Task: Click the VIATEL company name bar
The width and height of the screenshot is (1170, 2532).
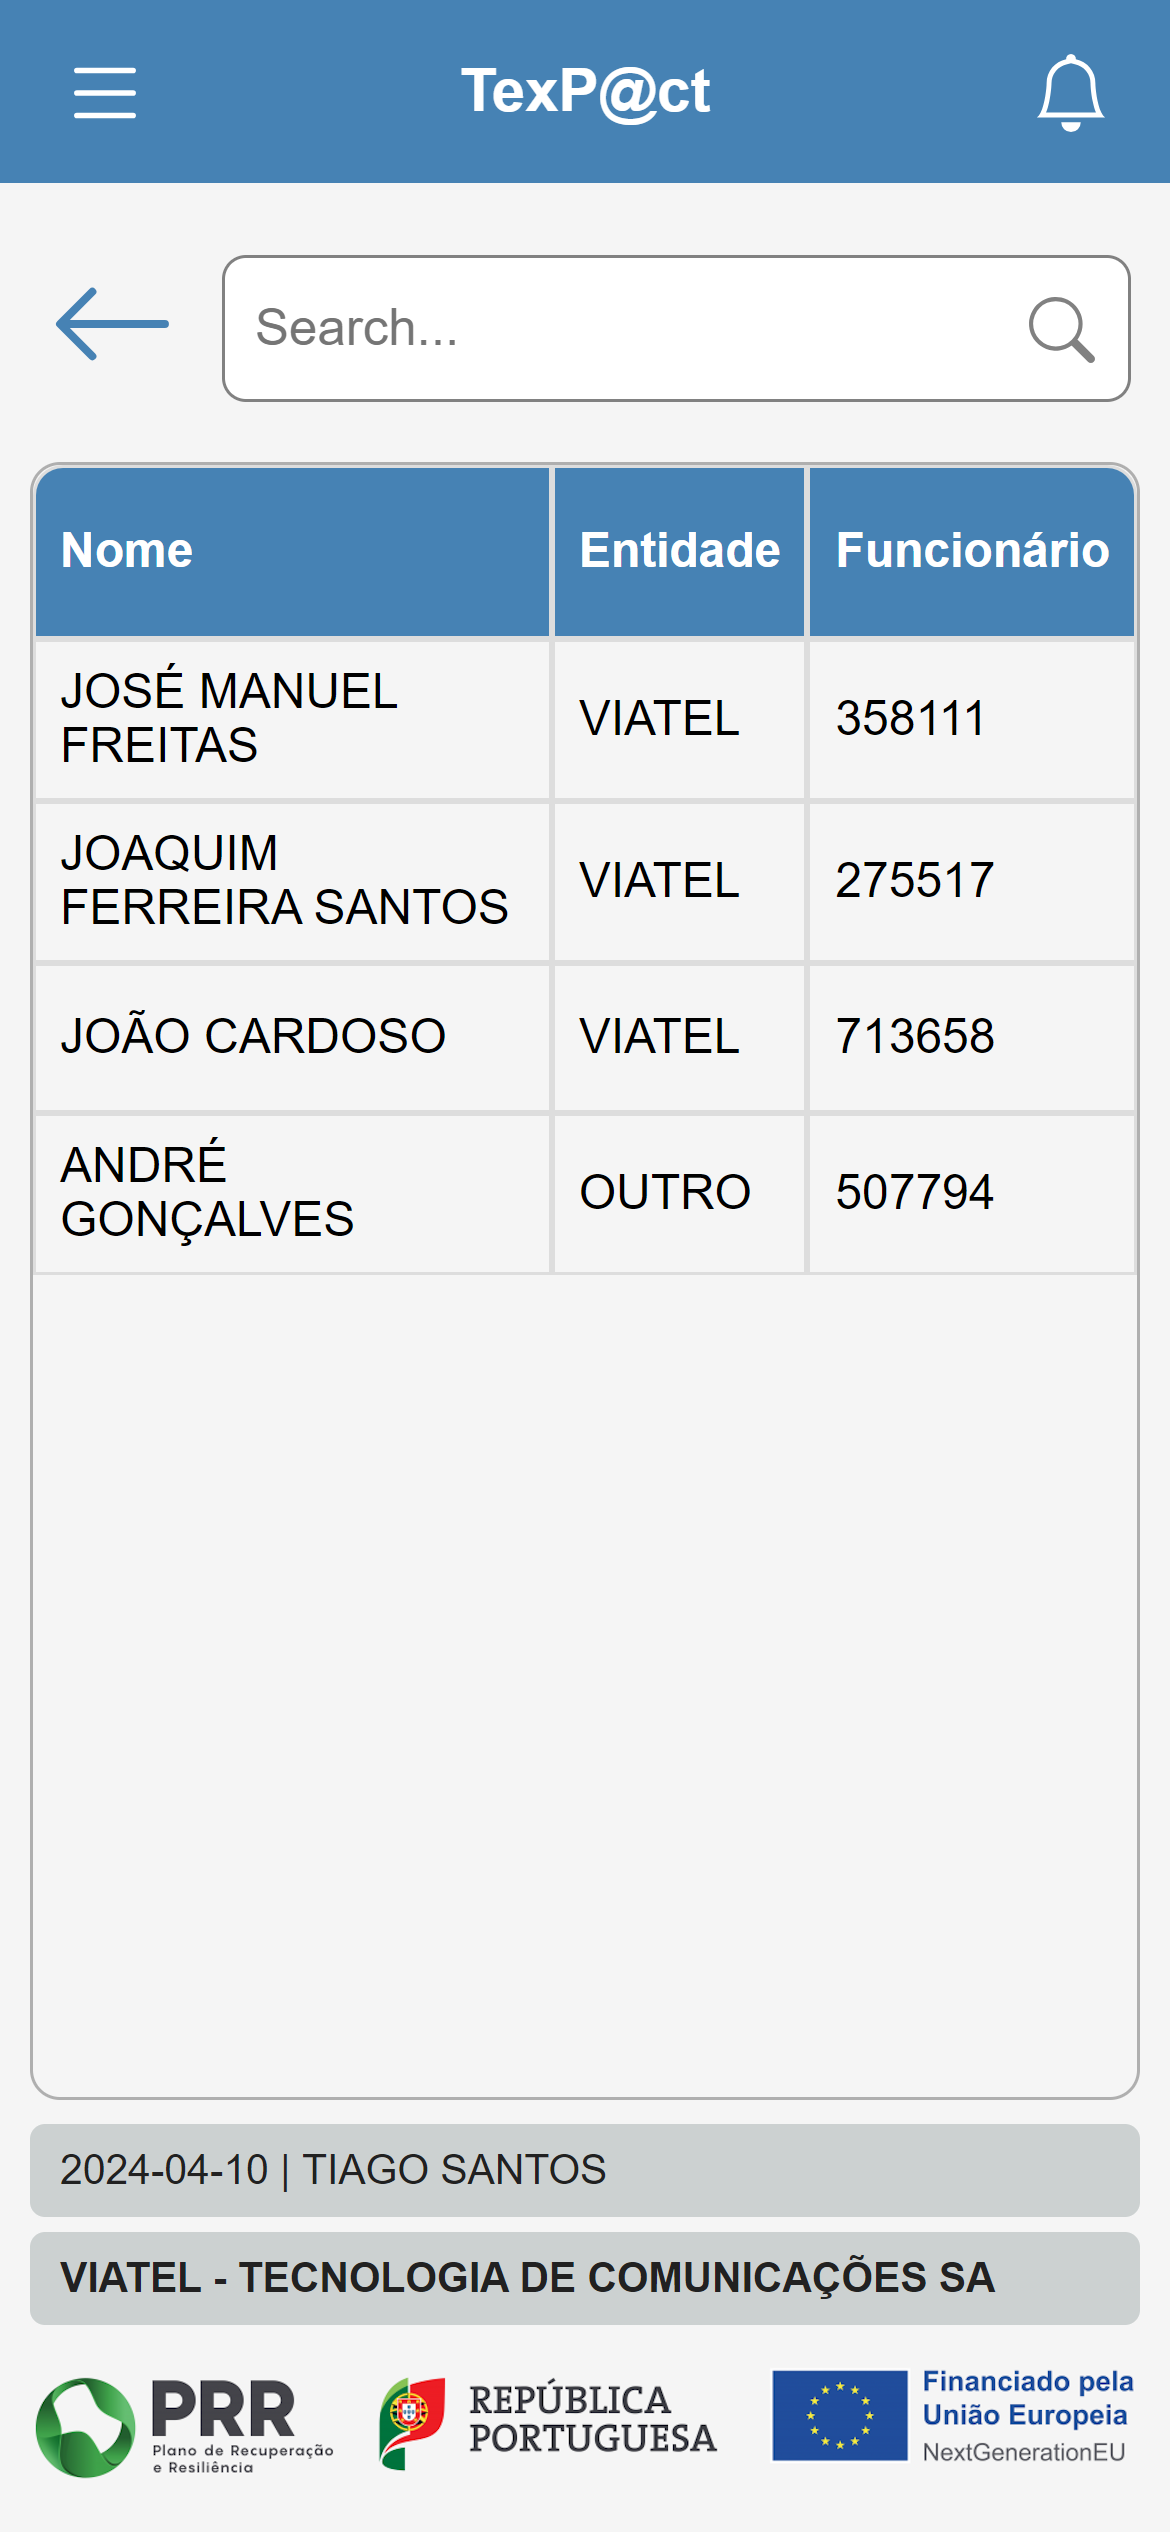Action: coord(585,2278)
